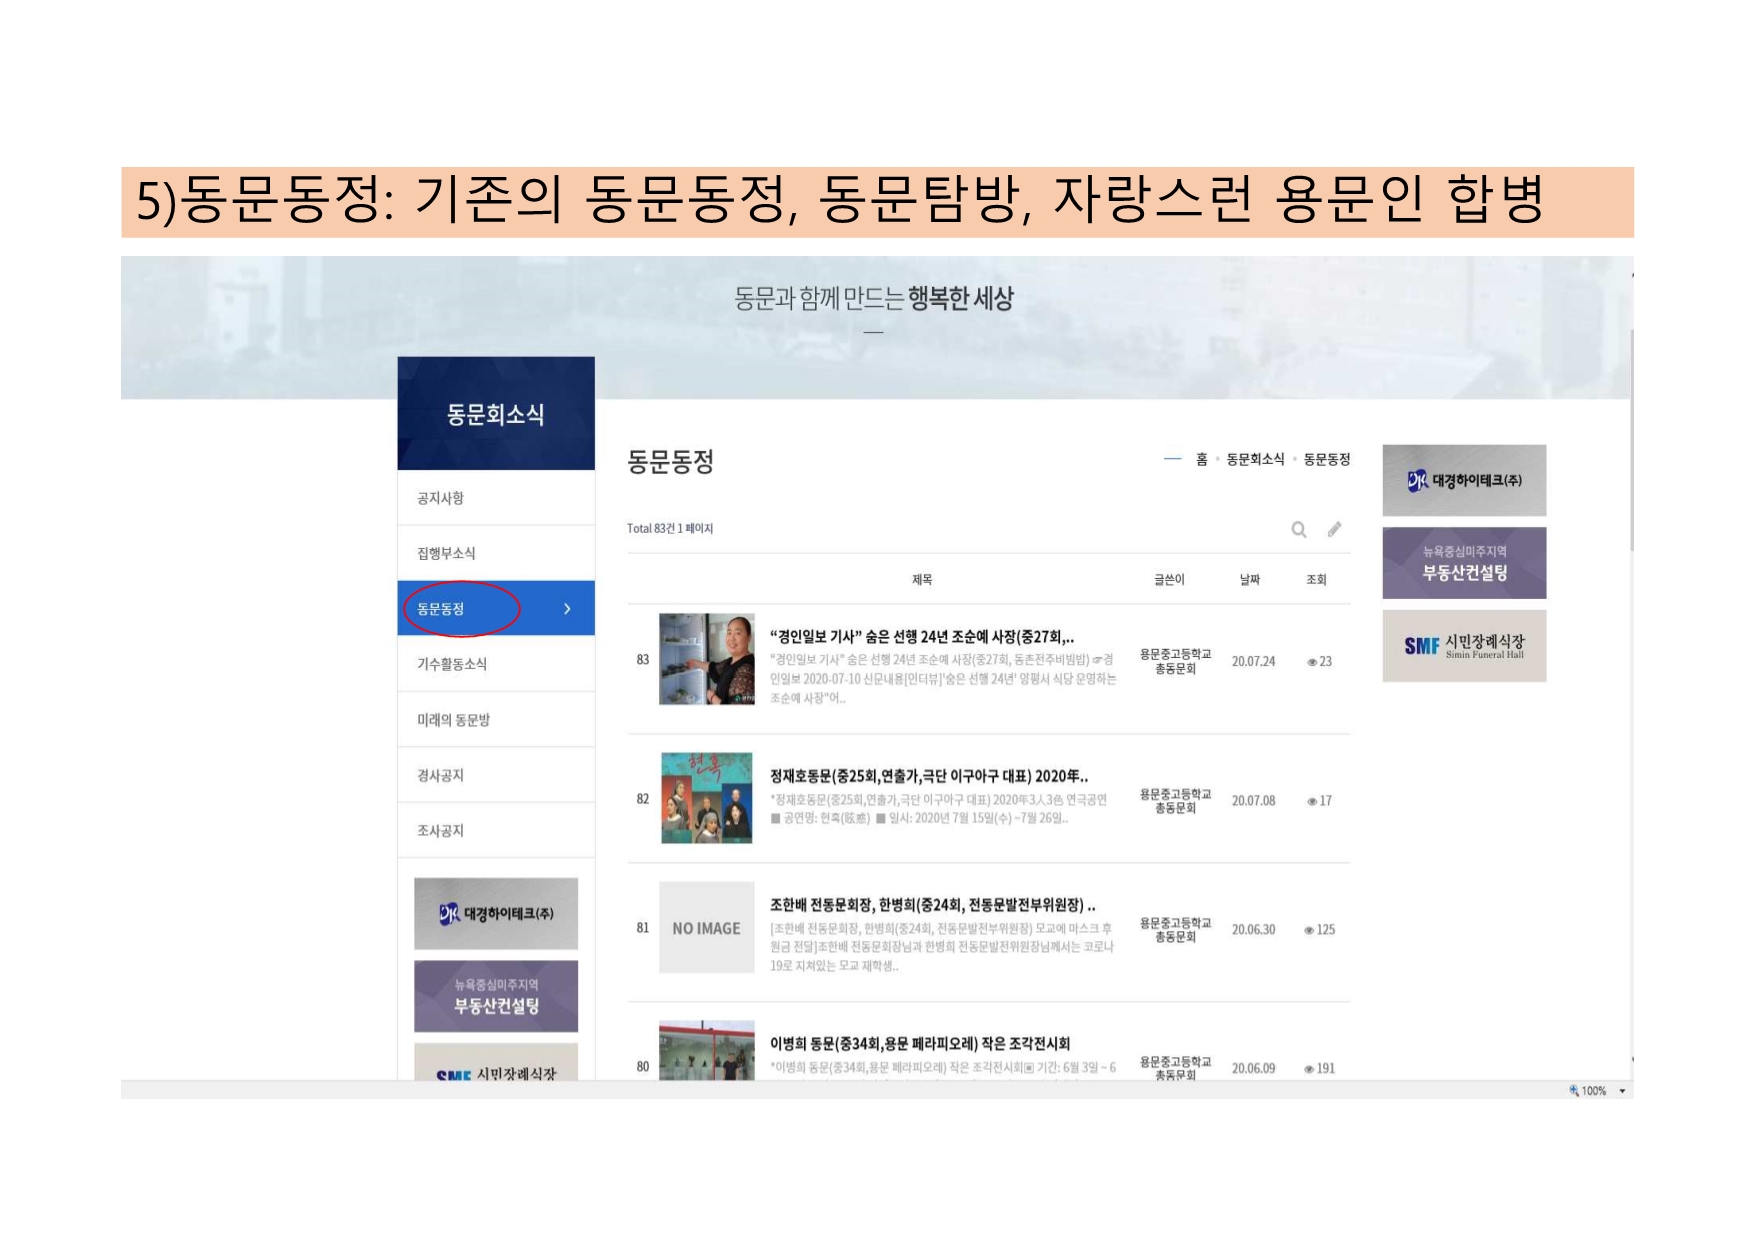Viewport: 1754px width, 1239px height.
Task: Click 대경하이테크(주) banner in left sidebar
Action: [x=496, y=913]
